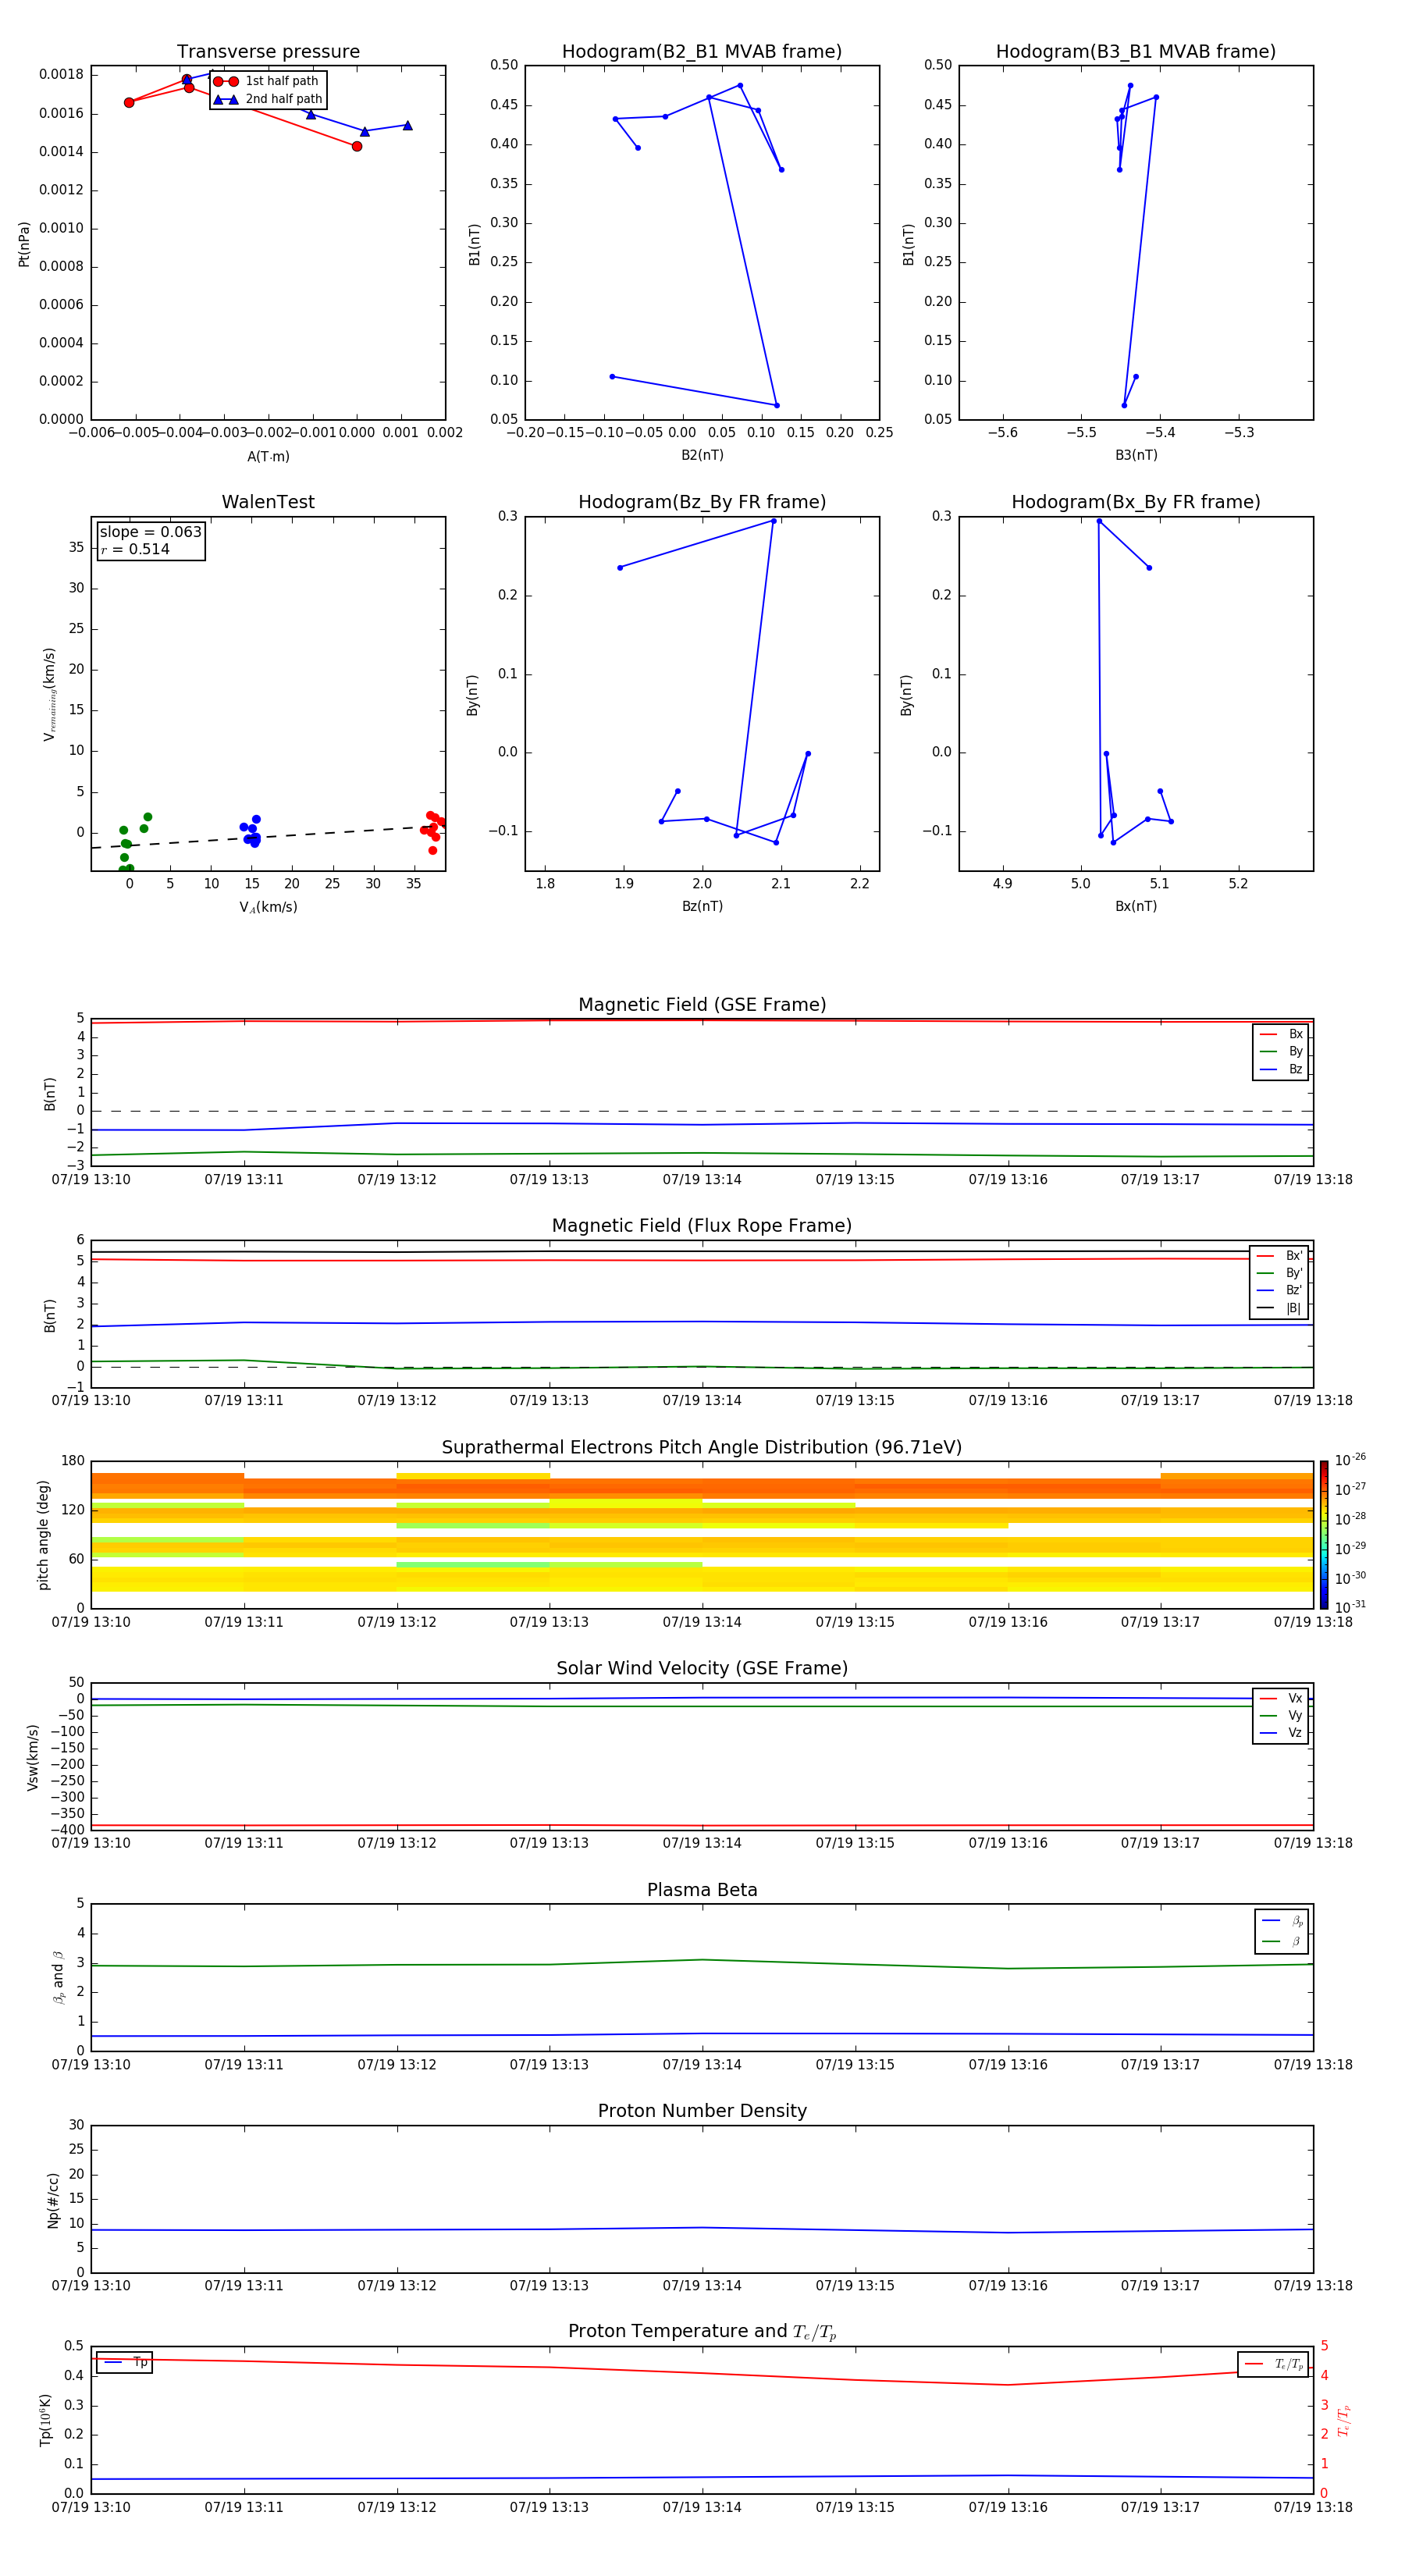Click the 'Hodogram(Bz_By FR frame)' title
This screenshot has height=2576, width=1405.
point(702,502)
